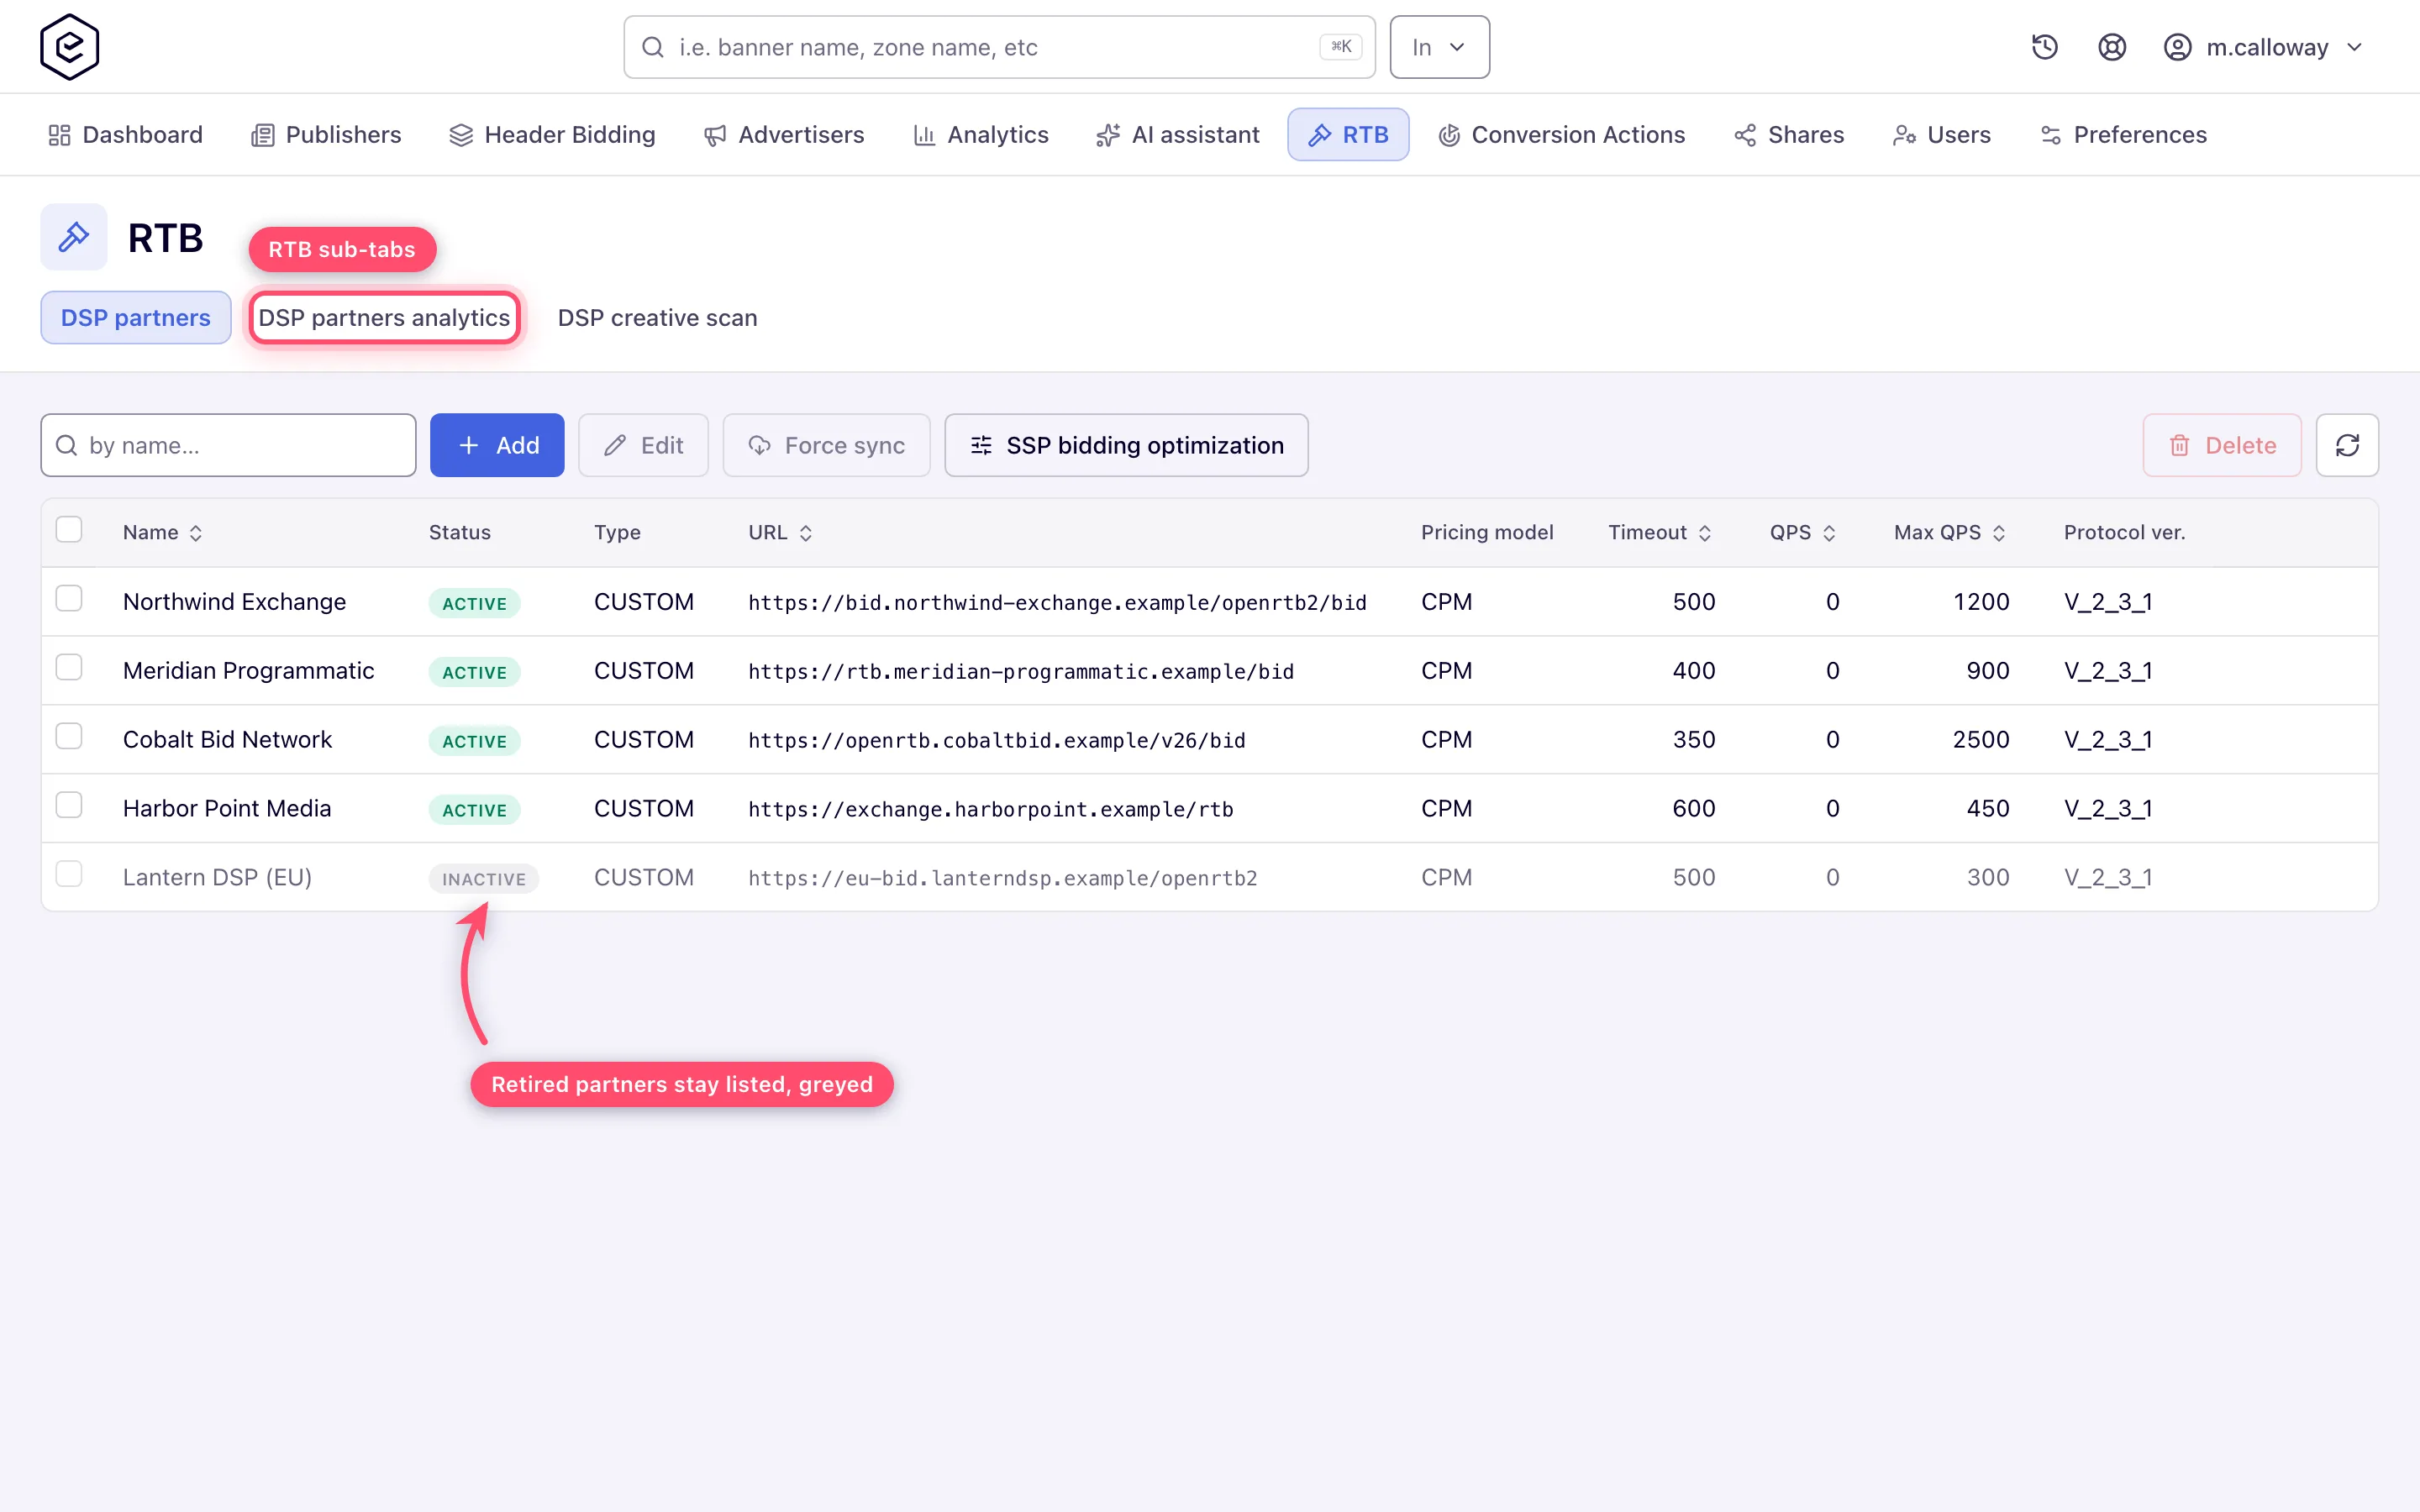Viewport: 2420px width, 1512px height.
Task: Open Preferences in navigation
Action: [x=2124, y=135]
